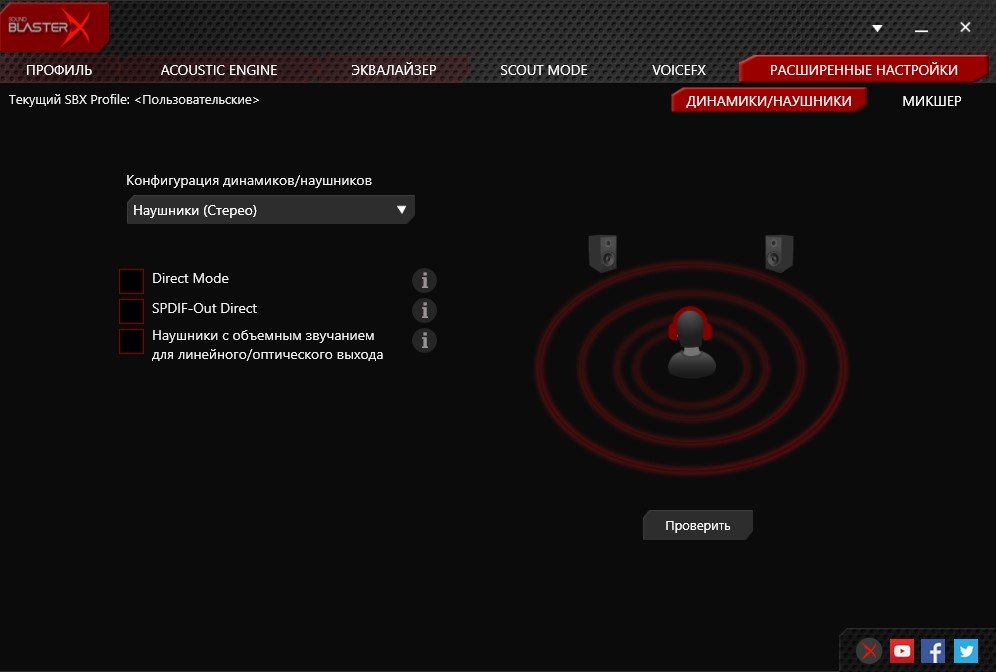Click the right speaker icon
This screenshot has height=672, width=996.
pyautogui.click(x=779, y=253)
